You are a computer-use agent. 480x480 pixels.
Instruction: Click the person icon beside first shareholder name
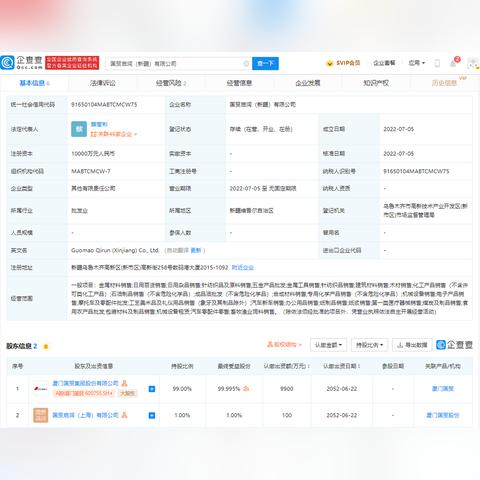(x=124, y=383)
